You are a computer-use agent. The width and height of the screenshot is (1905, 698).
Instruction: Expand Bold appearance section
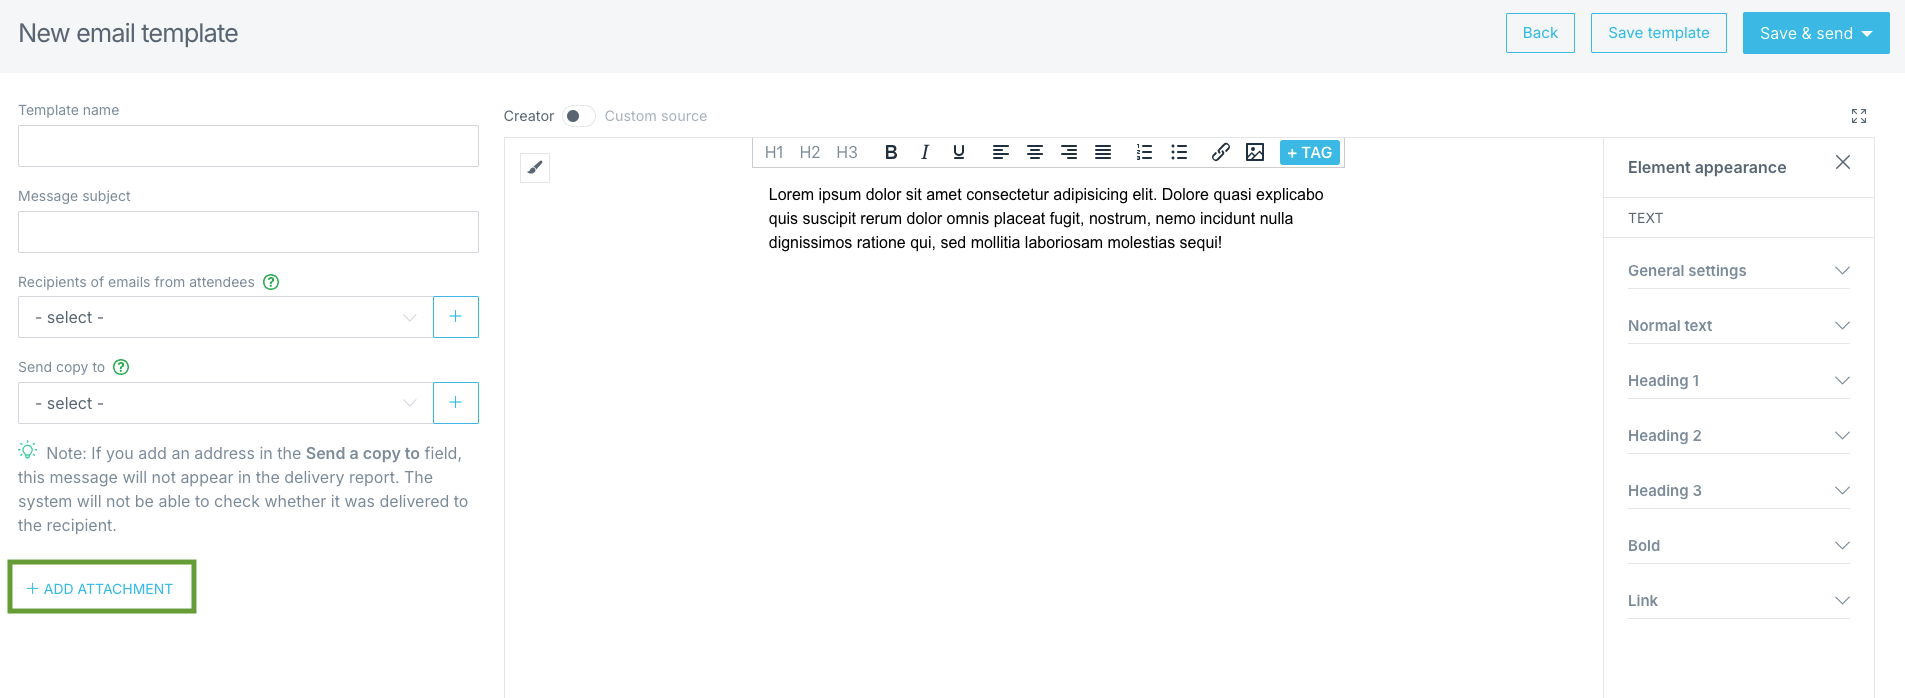[1739, 546]
